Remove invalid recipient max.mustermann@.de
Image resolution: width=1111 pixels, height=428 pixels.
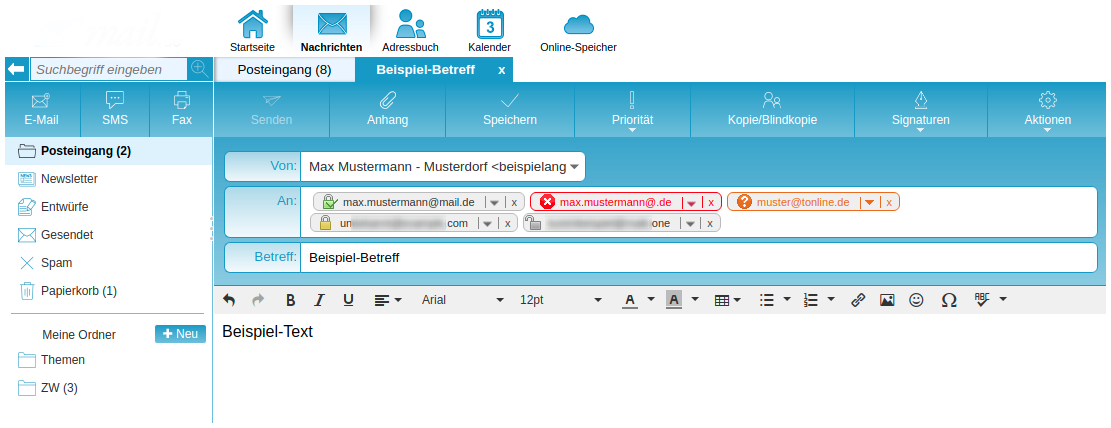click(x=712, y=202)
